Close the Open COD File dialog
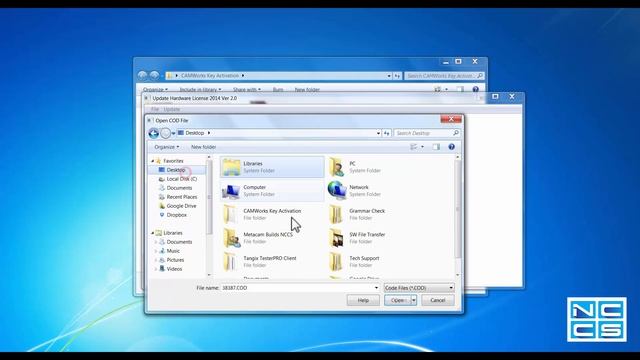The width and height of the screenshot is (640, 360). click(451, 119)
